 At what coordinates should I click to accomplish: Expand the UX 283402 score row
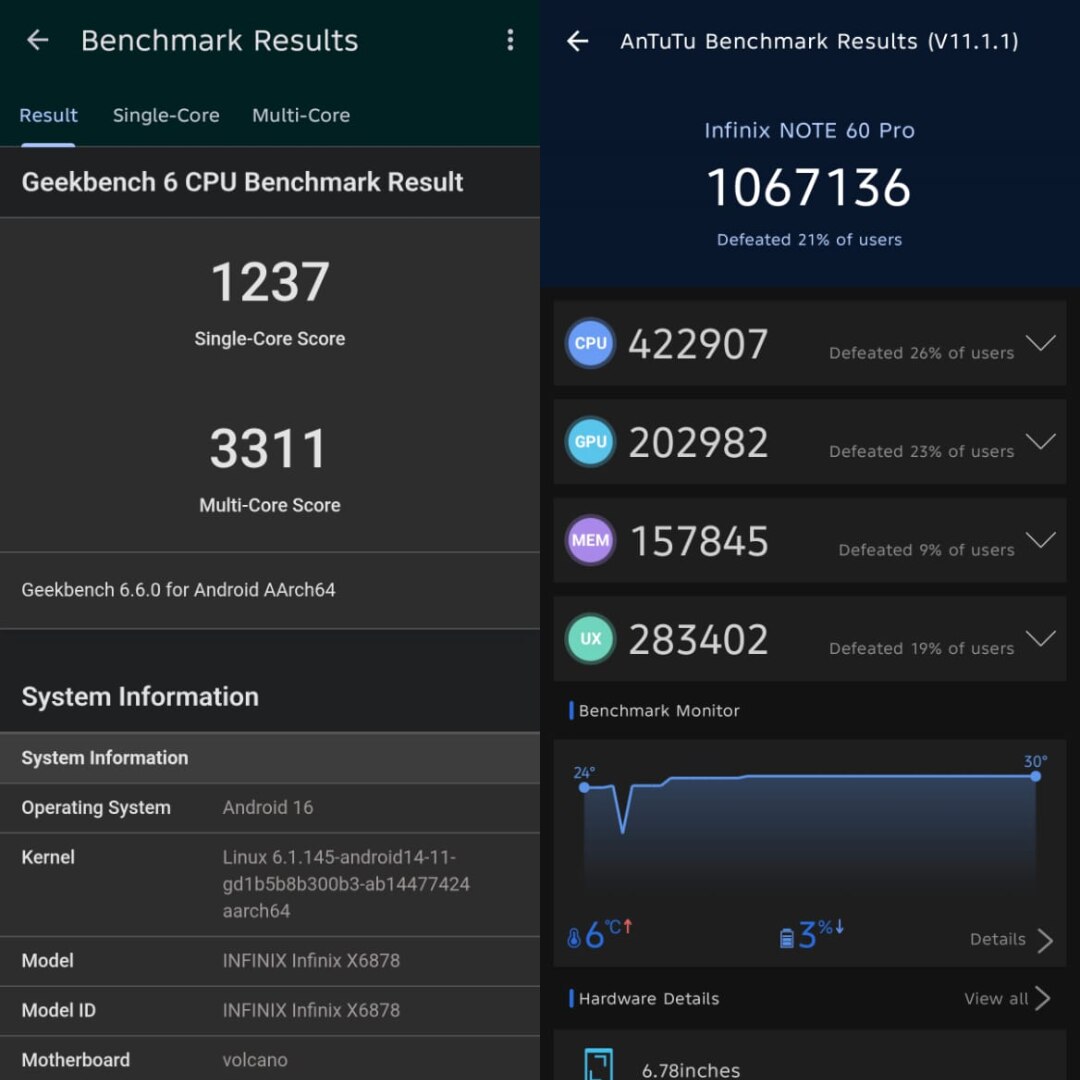(x=1040, y=638)
